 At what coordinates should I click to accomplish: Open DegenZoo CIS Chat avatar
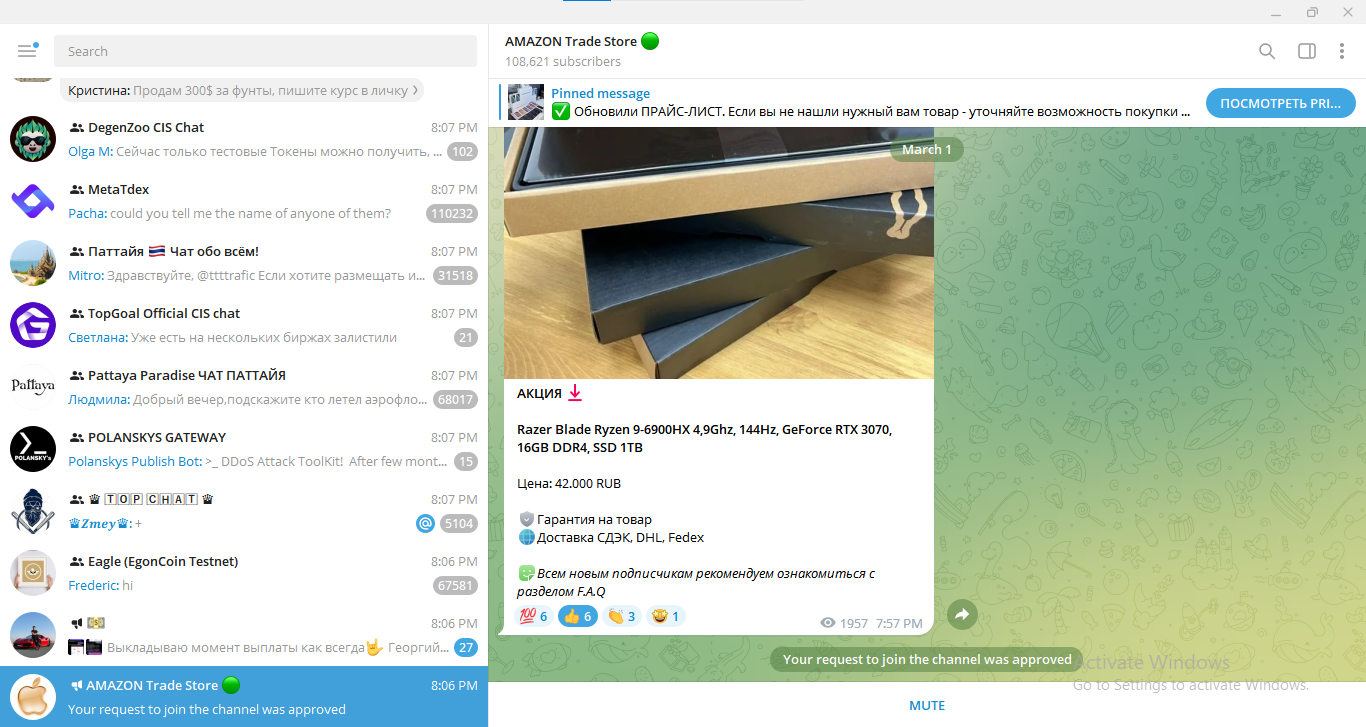pyautogui.click(x=33, y=139)
